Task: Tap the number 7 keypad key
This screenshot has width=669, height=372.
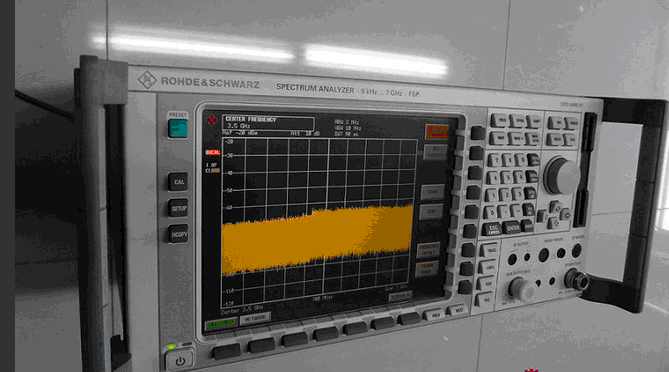Action: pos(494,160)
